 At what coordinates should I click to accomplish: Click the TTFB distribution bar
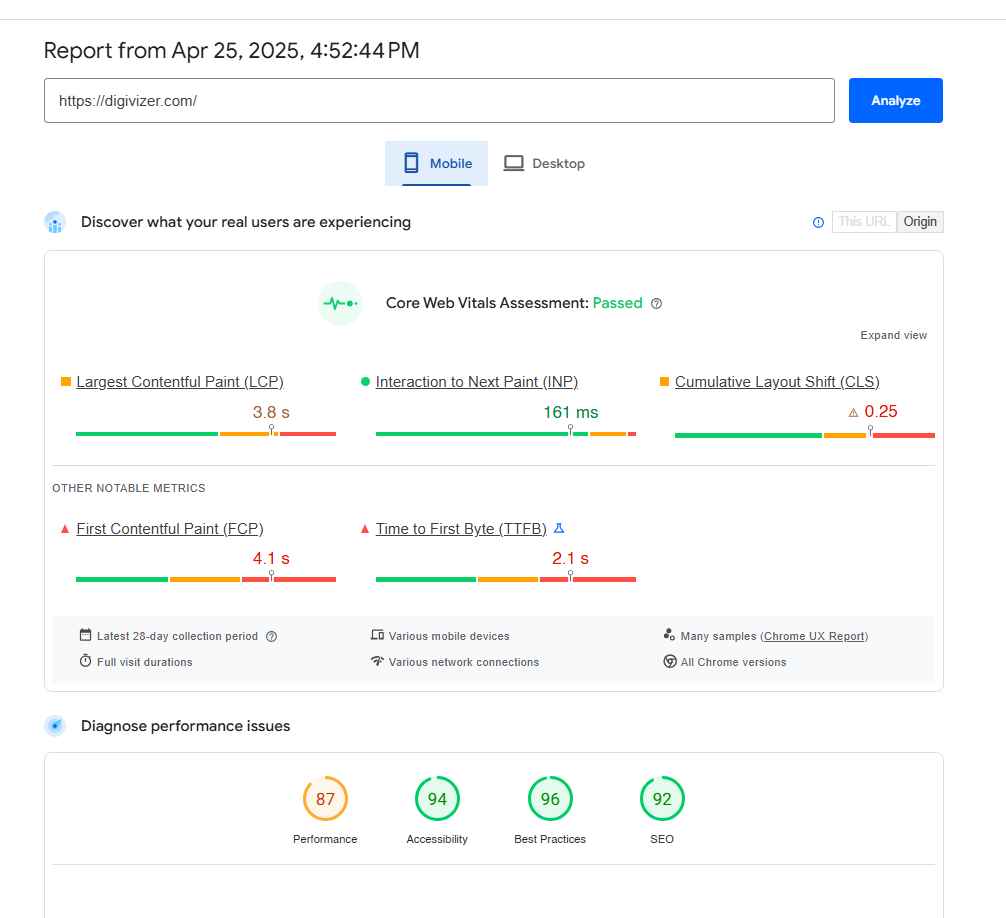(x=506, y=579)
